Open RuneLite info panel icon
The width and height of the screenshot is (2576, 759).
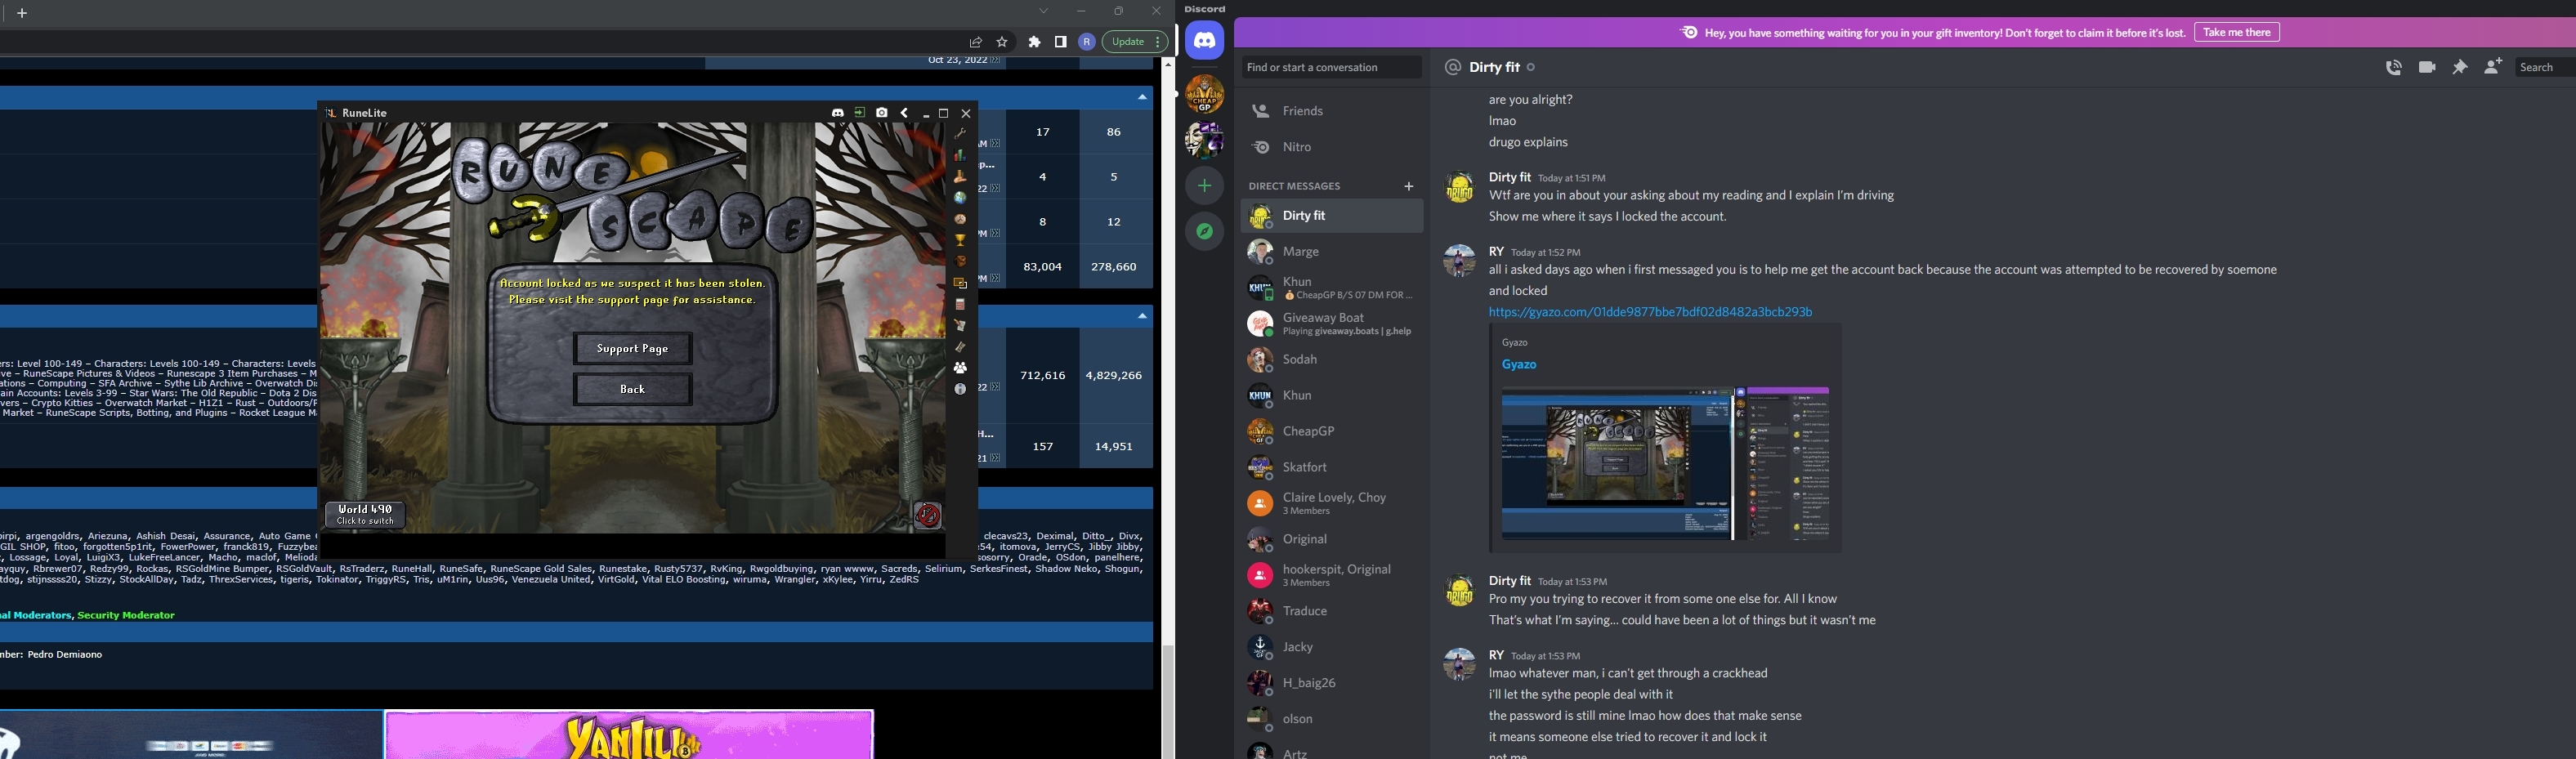pyautogui.click(x=960, y=389)
